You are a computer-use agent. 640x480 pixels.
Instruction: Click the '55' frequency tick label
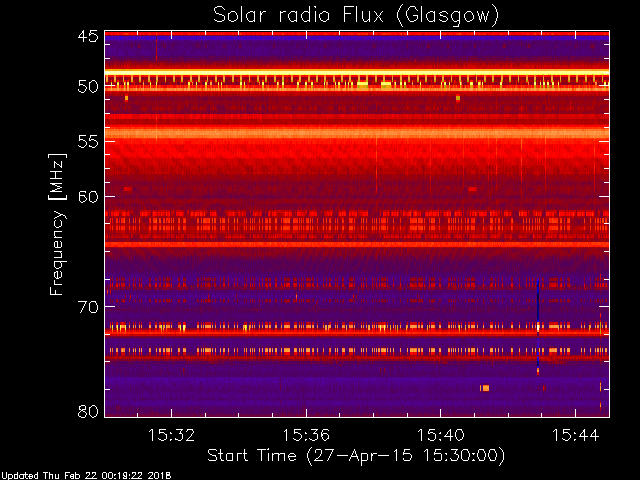coord(88,142)
